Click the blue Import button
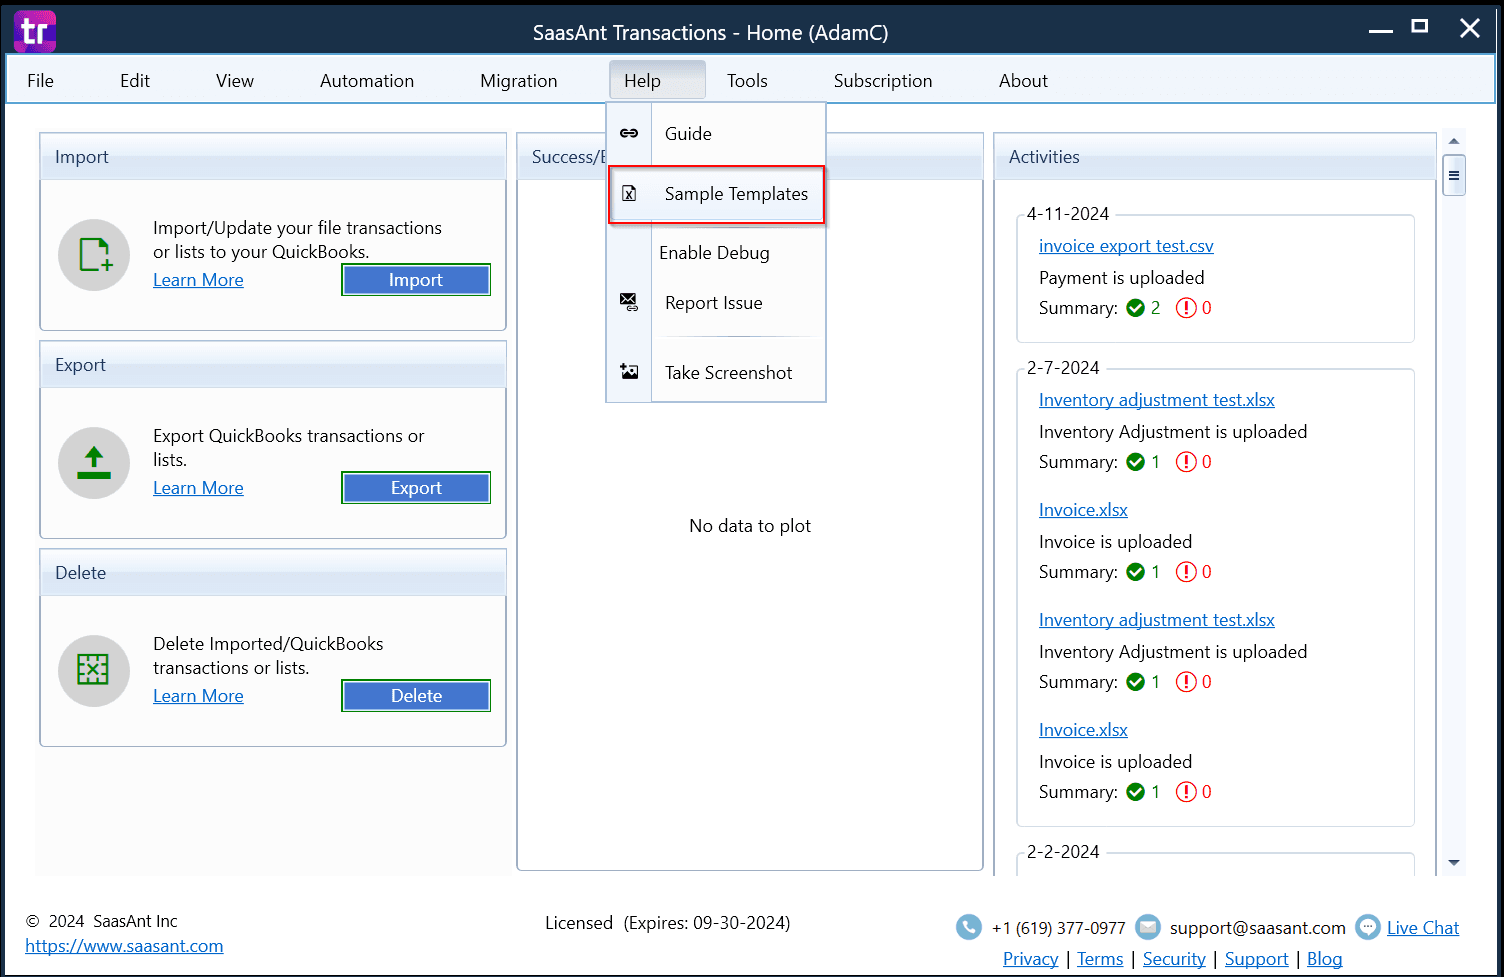 click(x=416, y=280)
